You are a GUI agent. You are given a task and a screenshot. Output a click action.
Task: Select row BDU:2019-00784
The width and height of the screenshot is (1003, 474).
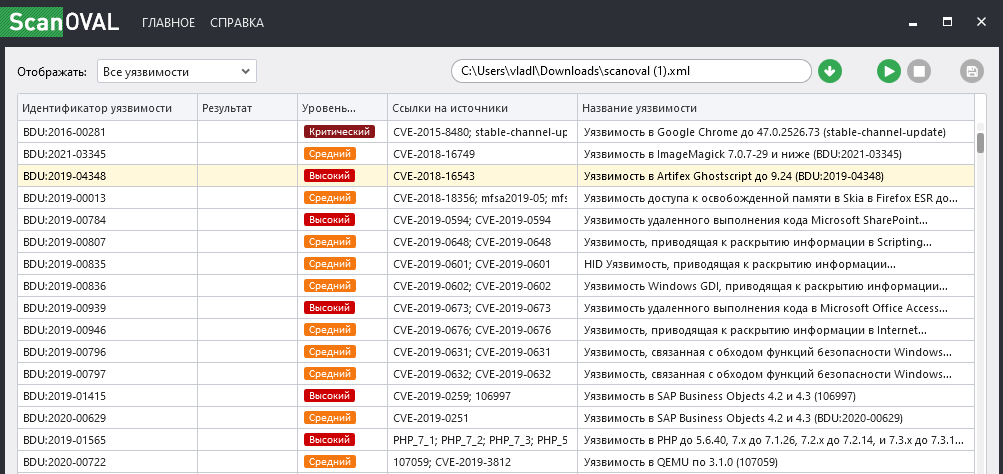tap(496, 219)
